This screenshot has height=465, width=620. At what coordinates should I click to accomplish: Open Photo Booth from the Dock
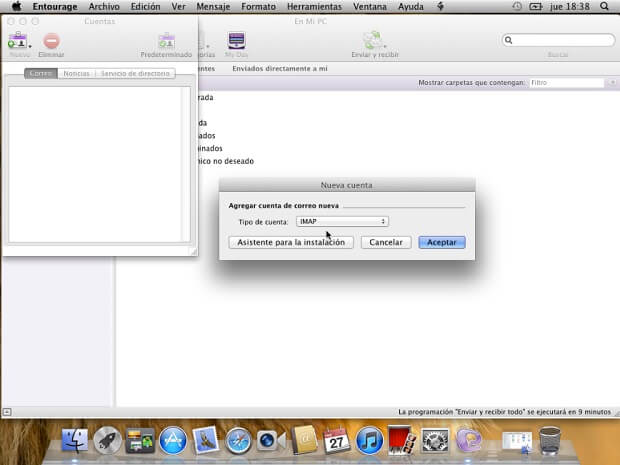[402, 440]
